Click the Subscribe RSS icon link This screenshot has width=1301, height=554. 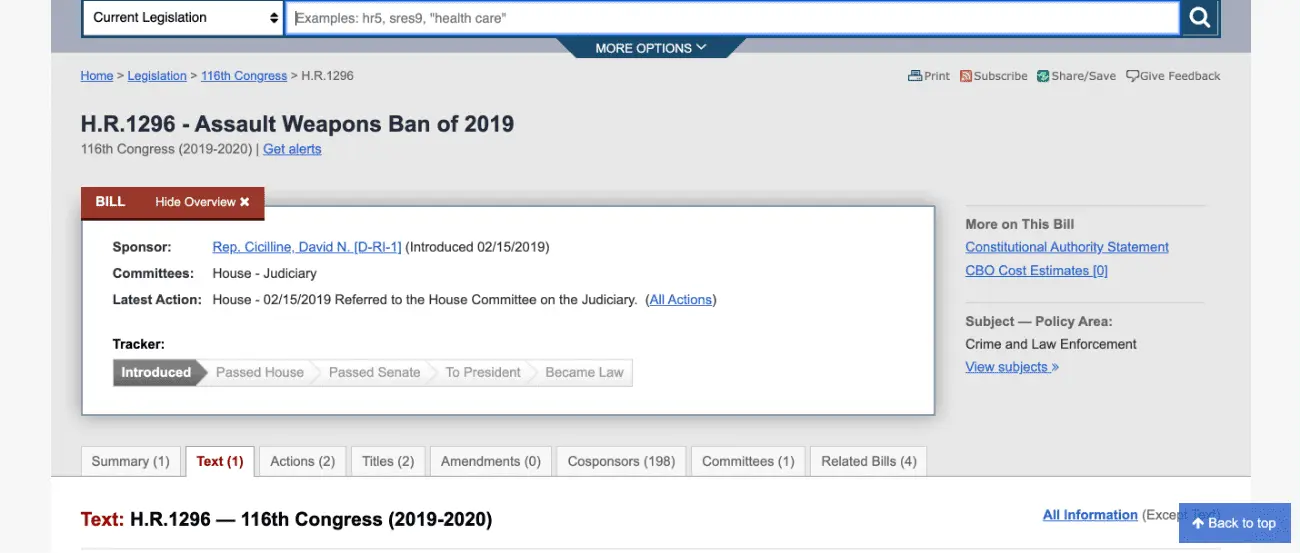(994, 76)
